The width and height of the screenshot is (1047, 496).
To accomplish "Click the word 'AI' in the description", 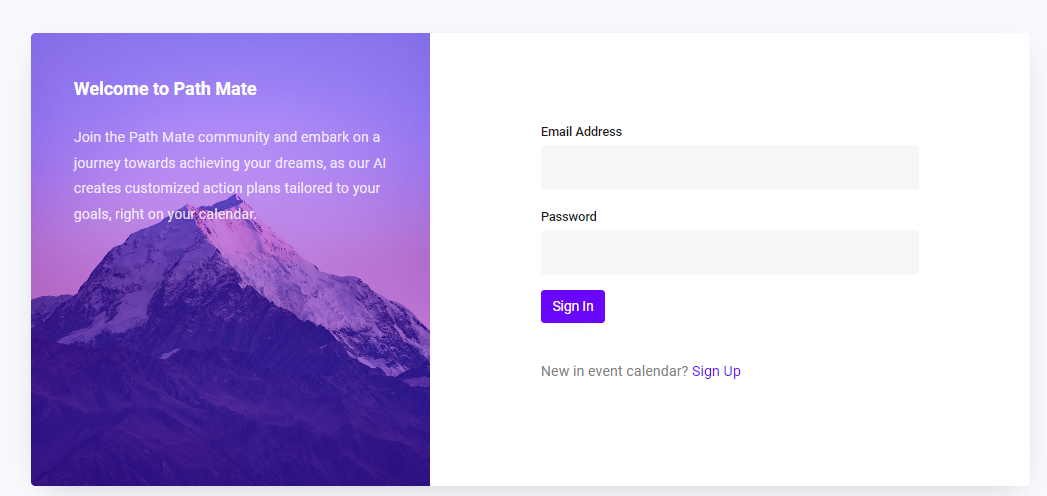I will [379, 163].
